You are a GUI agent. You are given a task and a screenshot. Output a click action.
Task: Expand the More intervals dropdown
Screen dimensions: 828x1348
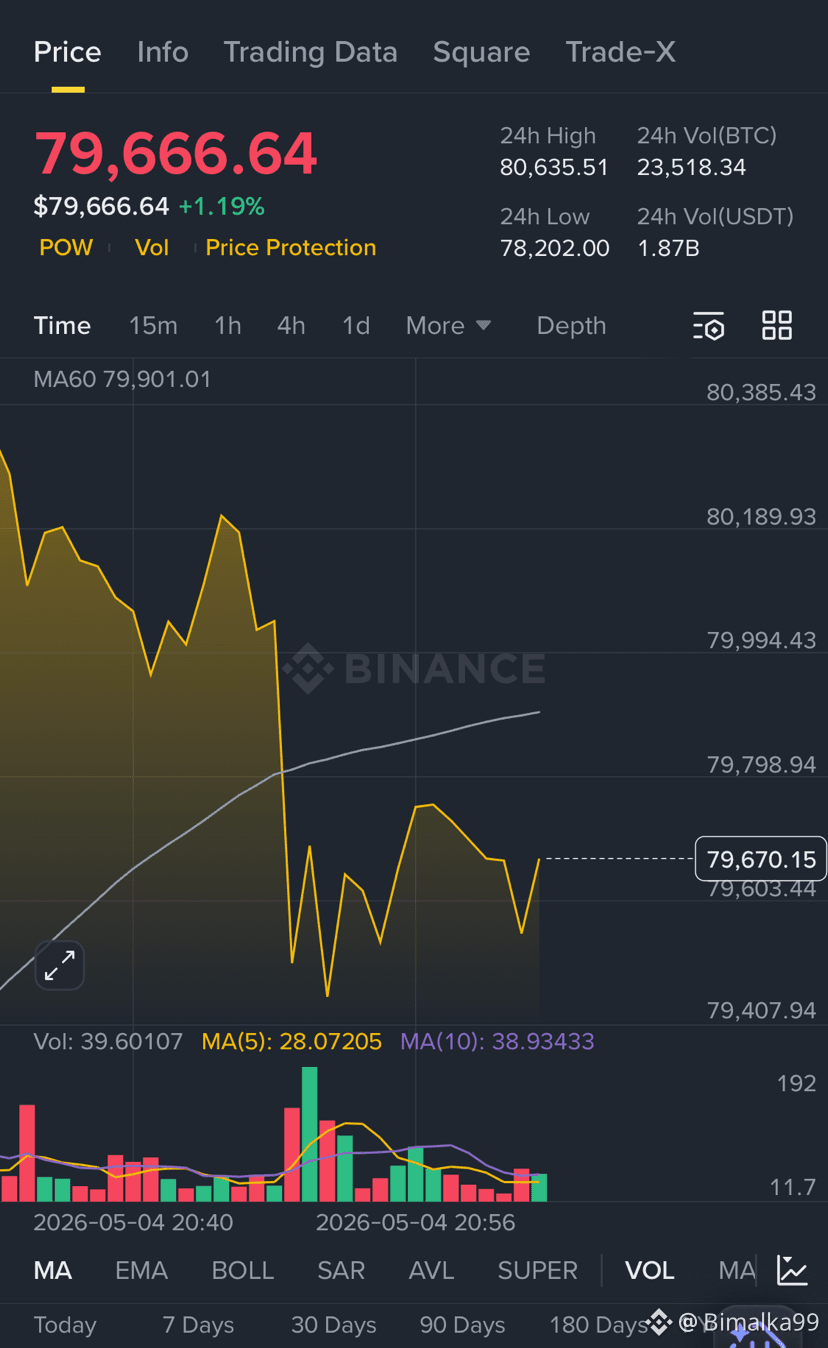pos(448,326)
